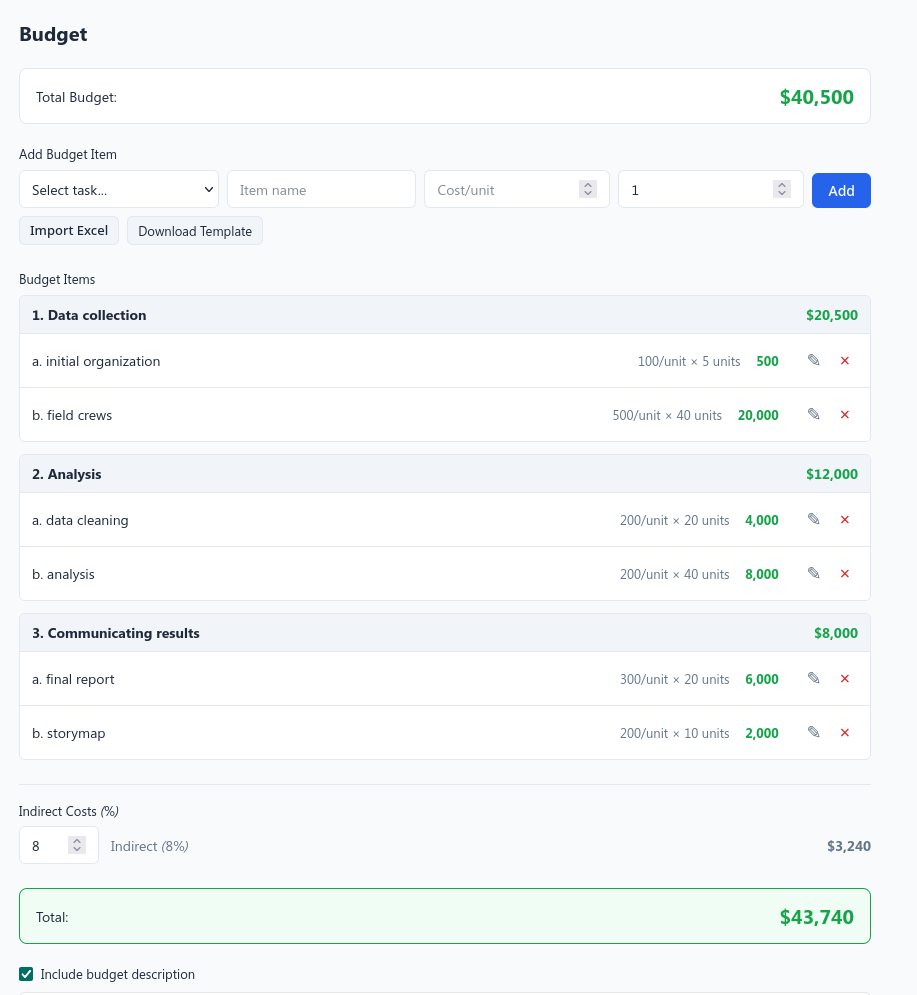Edit the field crews budget item
This screenshot has width=917, height=995.
click(814, 414)
